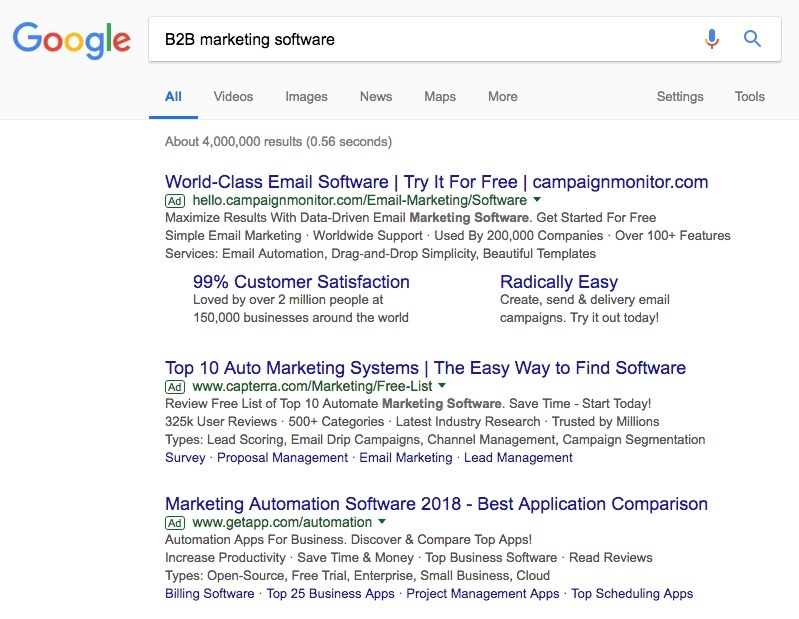Click the Billing Software sitelink
The width and height of the screenshot is (799, 619).
click(x=209, y=594)
